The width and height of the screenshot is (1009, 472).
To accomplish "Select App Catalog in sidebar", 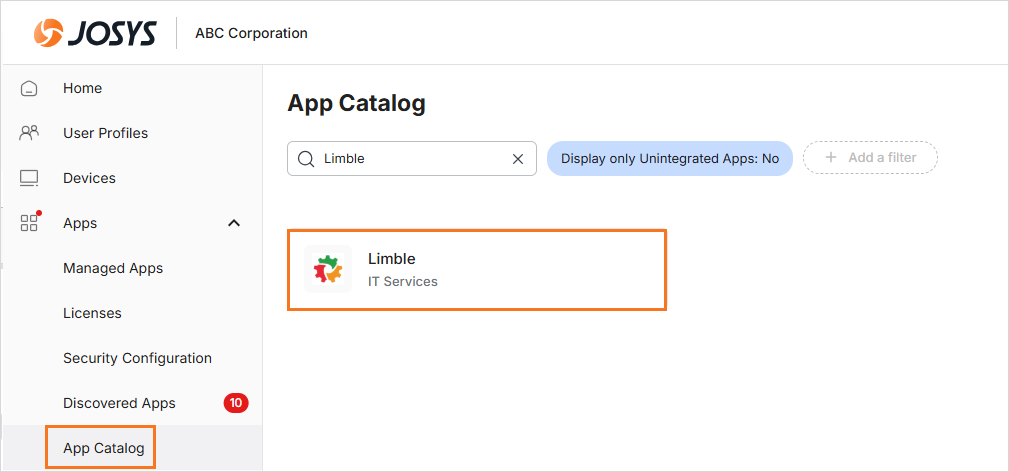I will (103, 448).
